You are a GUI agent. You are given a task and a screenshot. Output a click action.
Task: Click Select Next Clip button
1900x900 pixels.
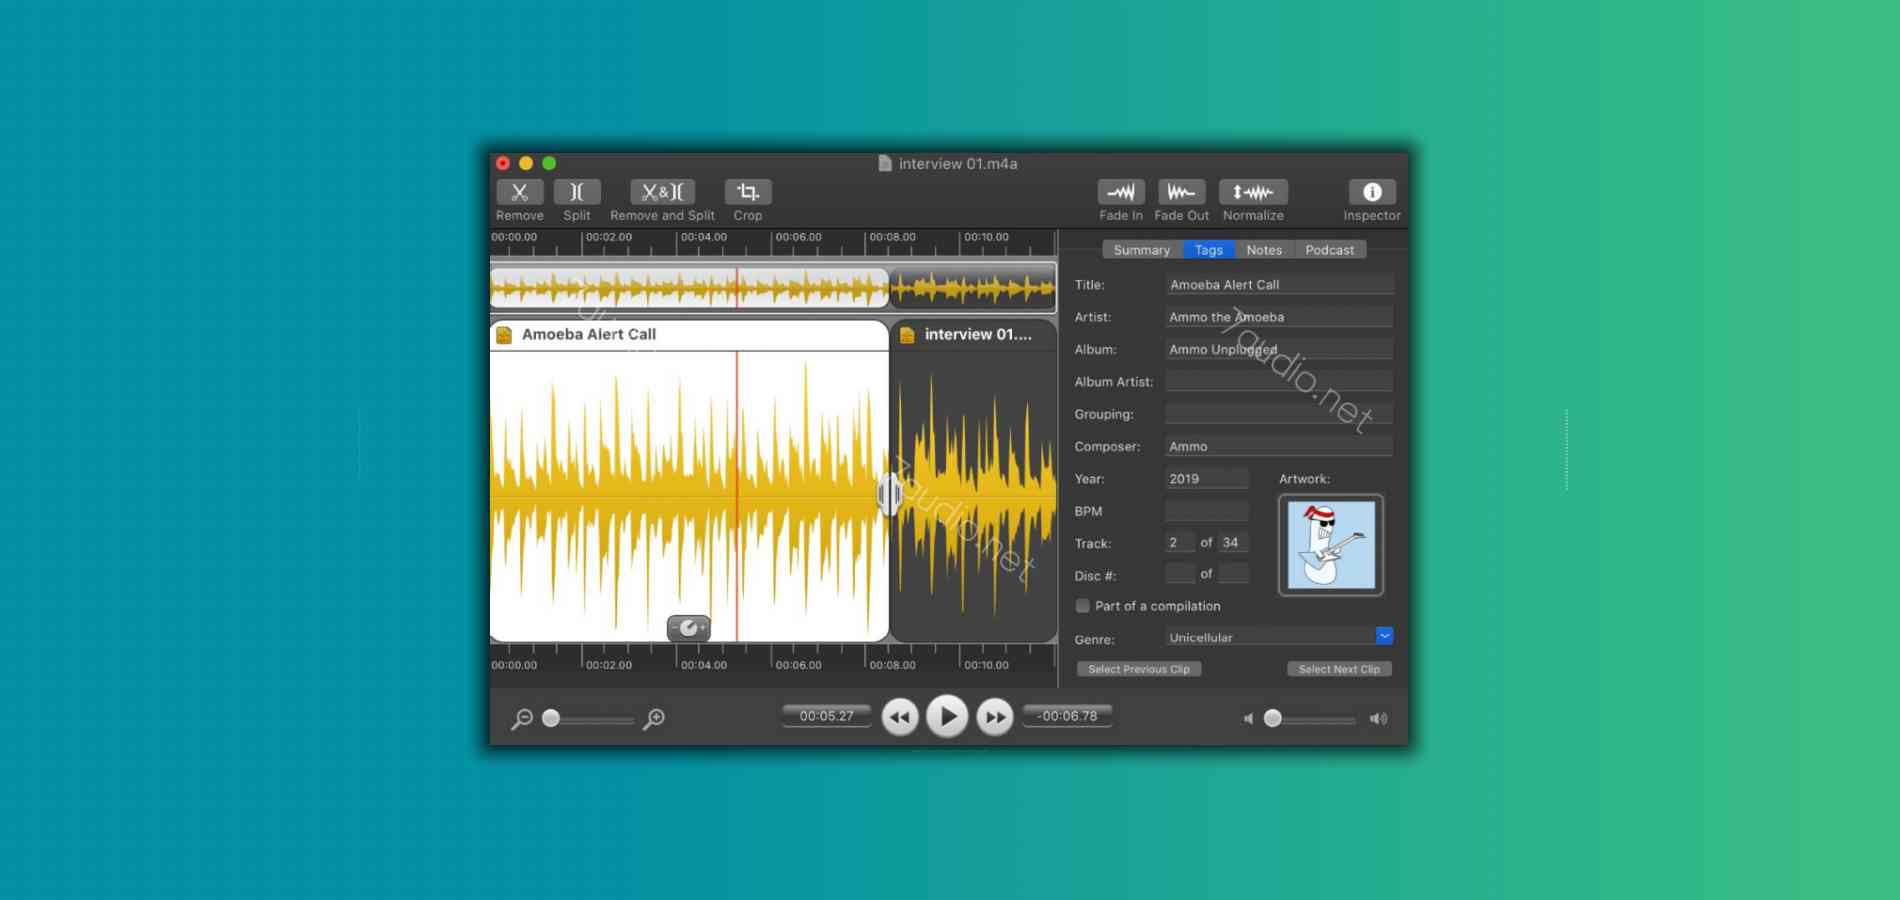1339,669
